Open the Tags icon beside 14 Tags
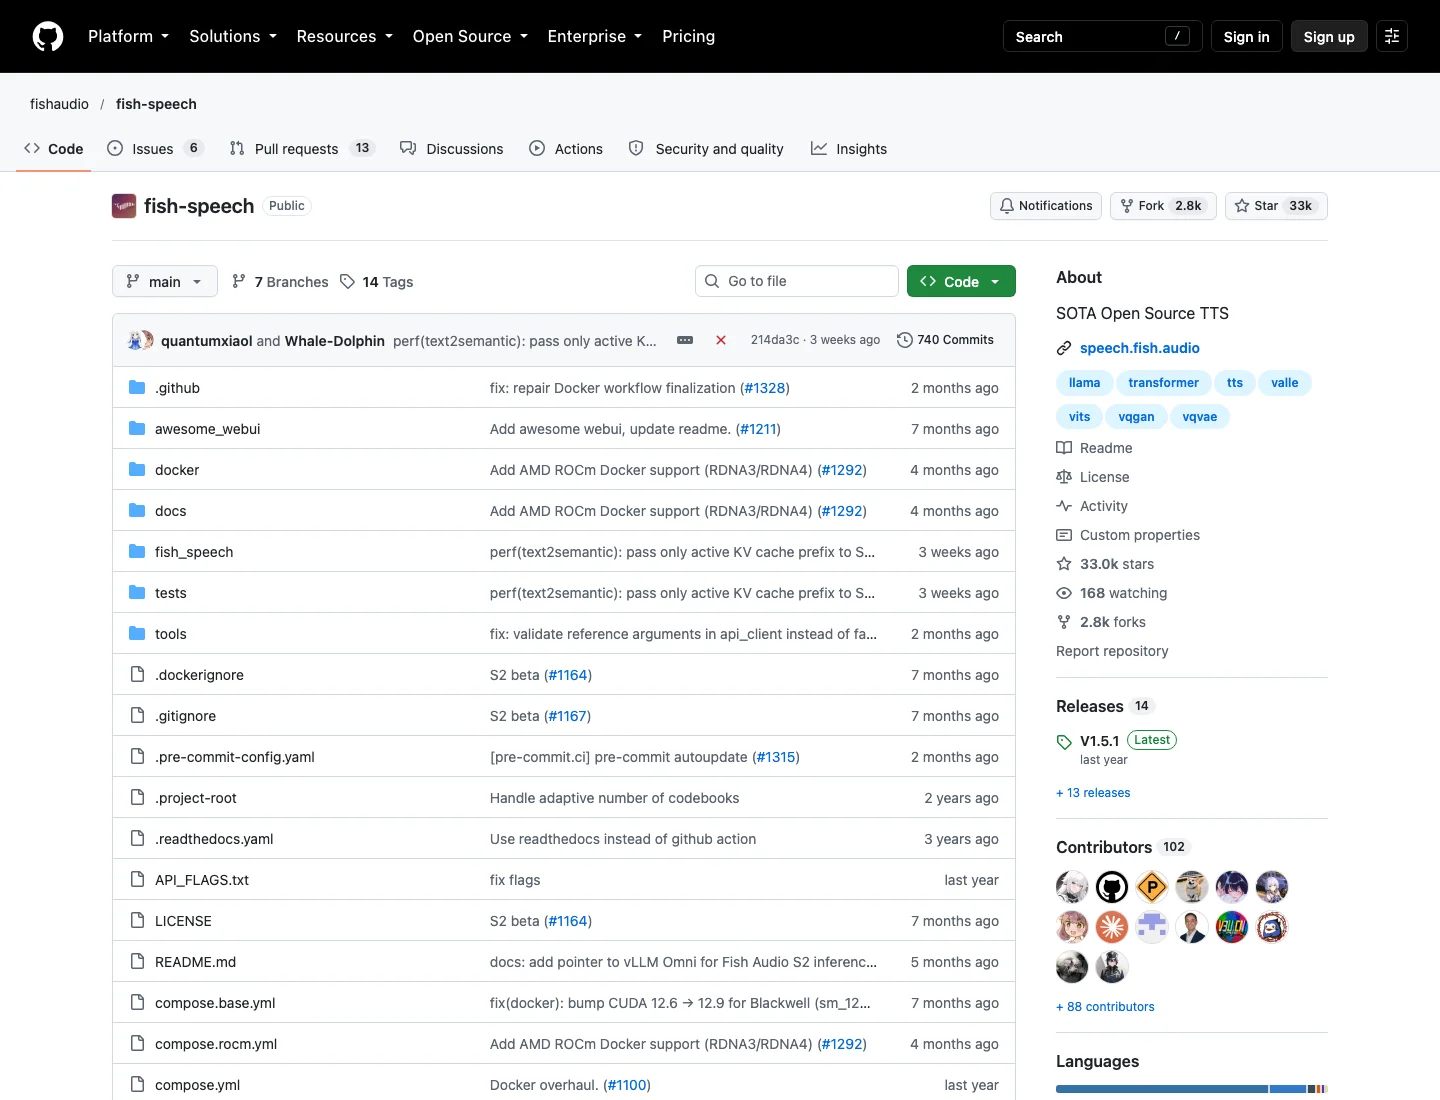This screenshot has width=1440, height=1100. point(347,282)
